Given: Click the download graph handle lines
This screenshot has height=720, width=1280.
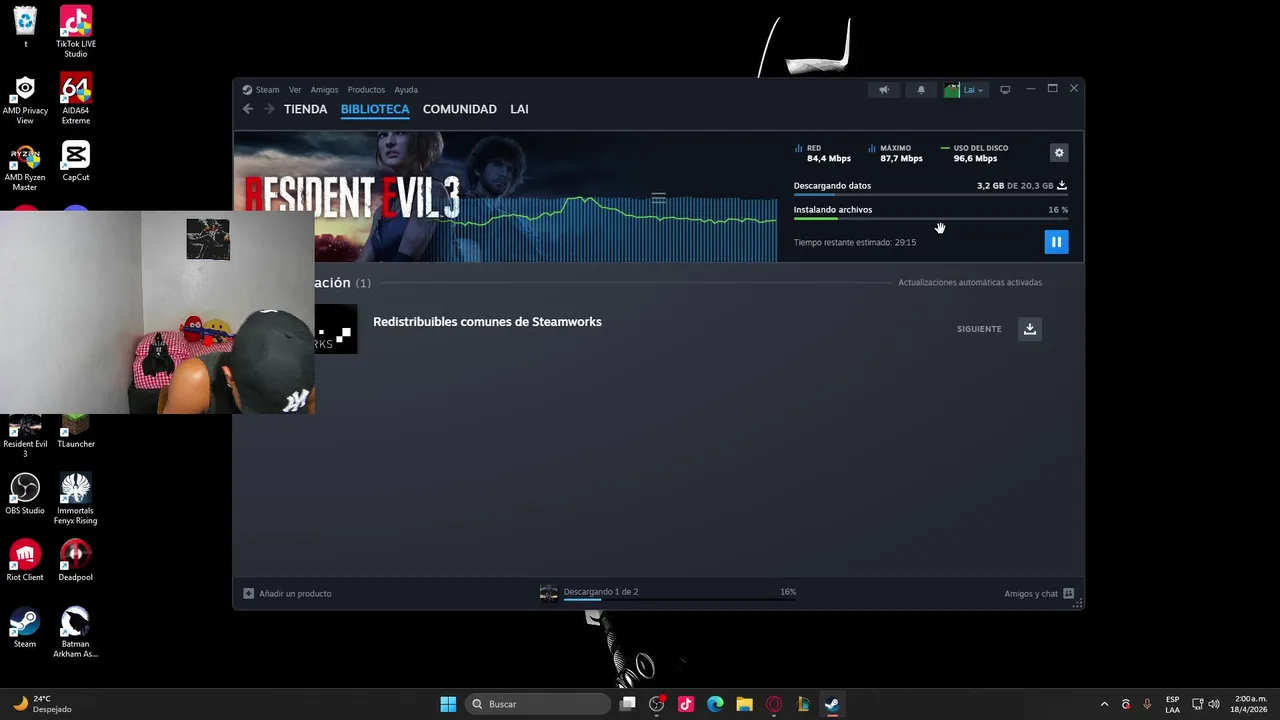Looking at the screenshot, I should coord(658,199).
